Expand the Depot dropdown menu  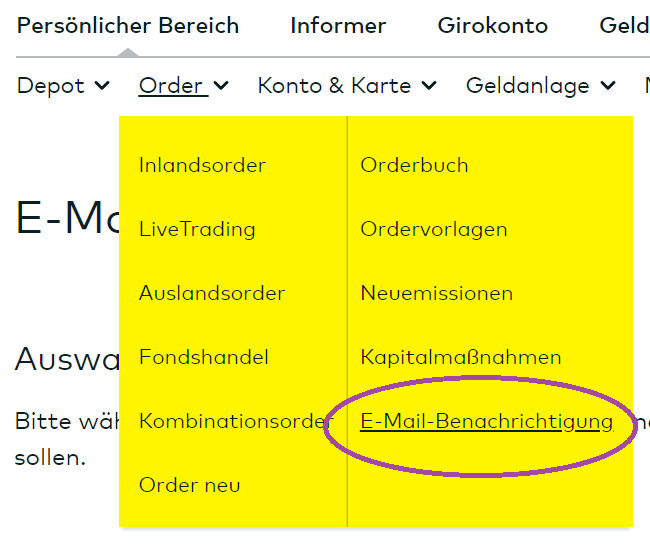coord(63,86)
